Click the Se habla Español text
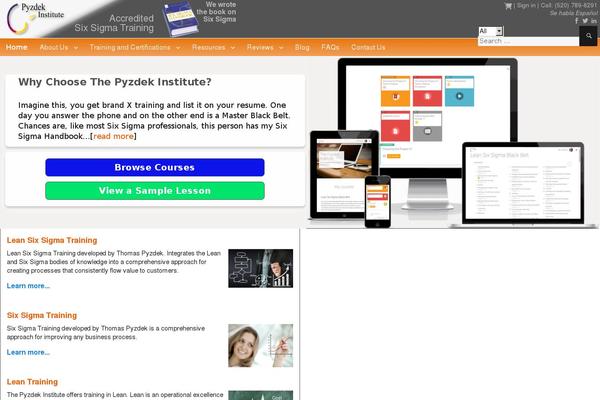Screen dimensions: 600x400 point(574,13)
